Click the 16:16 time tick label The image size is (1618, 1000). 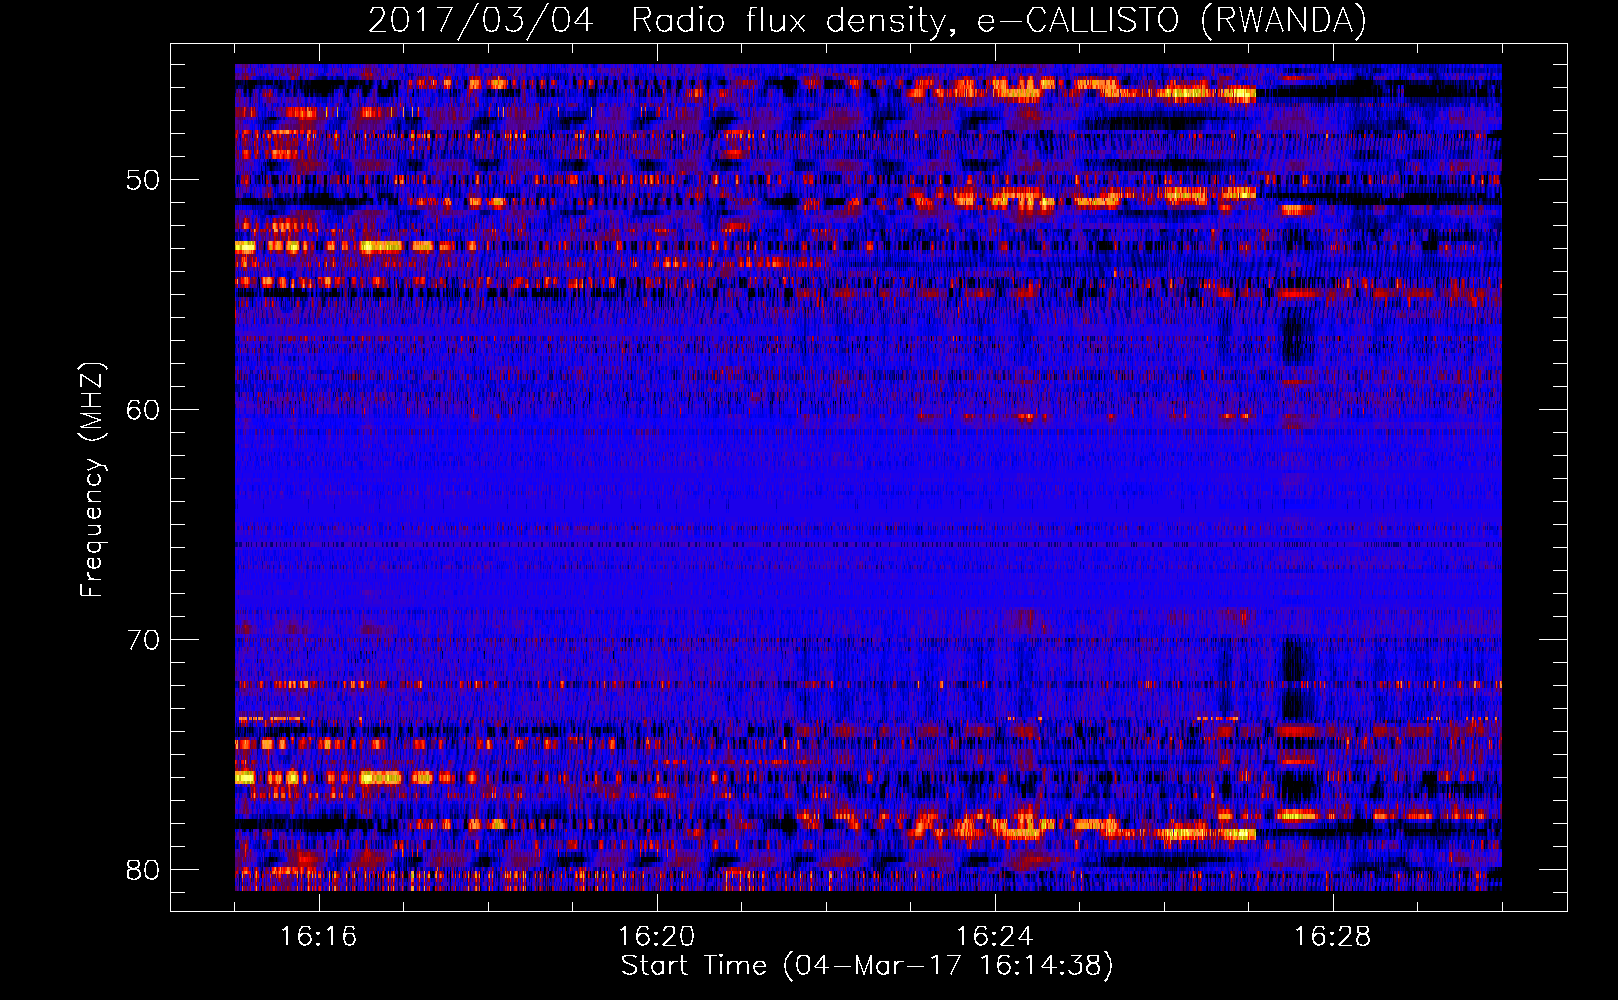tap(318, 937)
